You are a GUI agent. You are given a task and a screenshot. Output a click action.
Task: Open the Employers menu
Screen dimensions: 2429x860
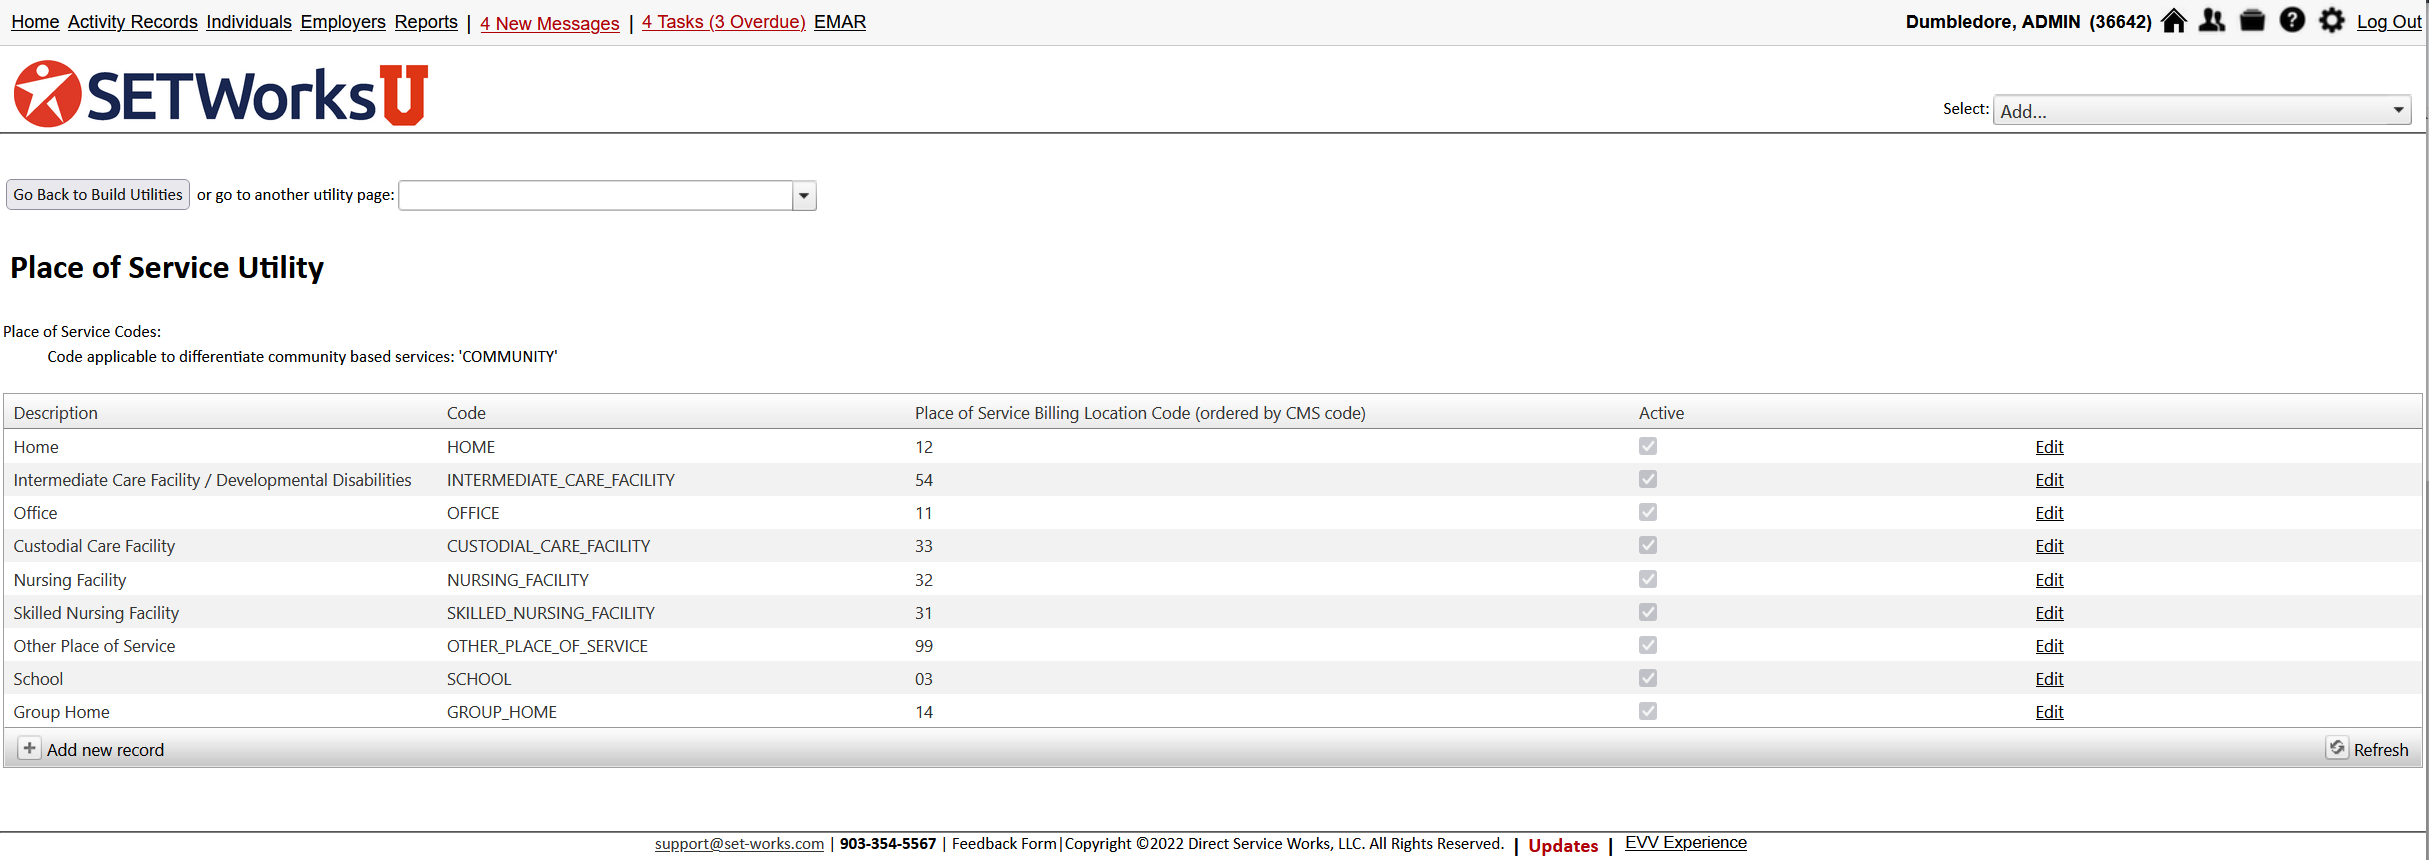(343, 22)
